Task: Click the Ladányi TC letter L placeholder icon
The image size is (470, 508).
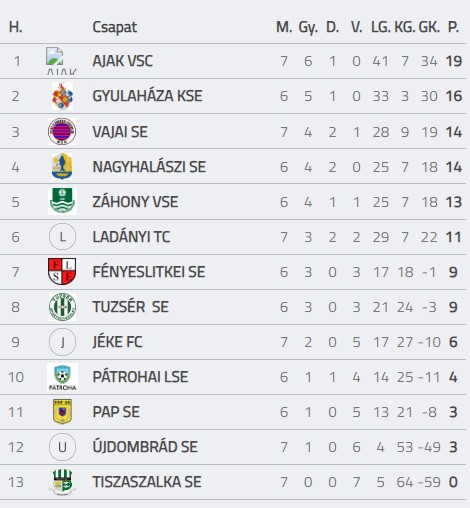Action: 62,237
